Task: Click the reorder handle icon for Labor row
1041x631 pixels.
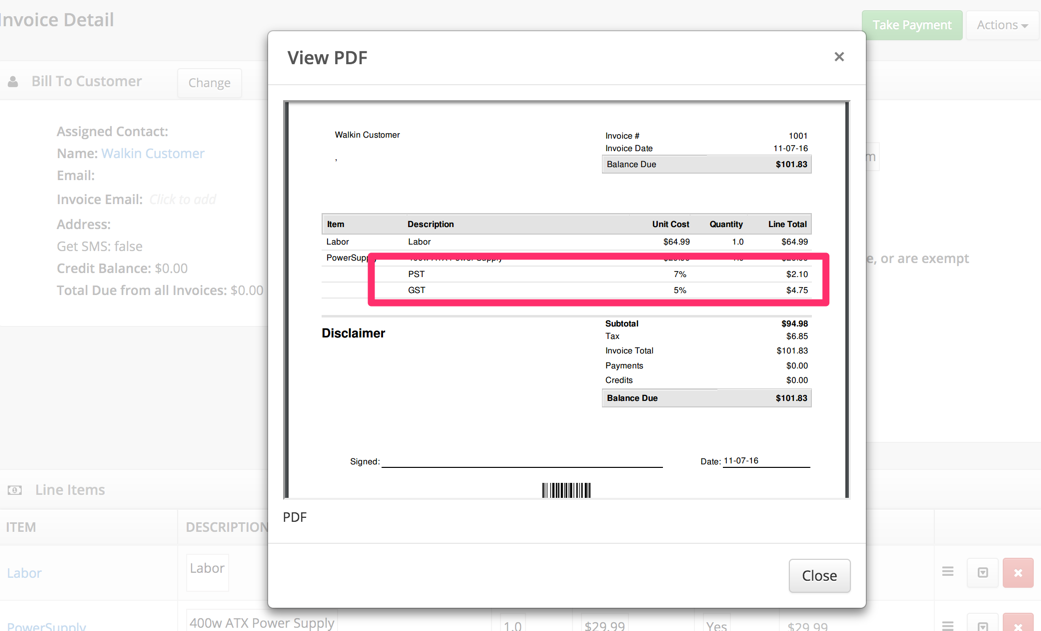Action: (x=948, y=572)
